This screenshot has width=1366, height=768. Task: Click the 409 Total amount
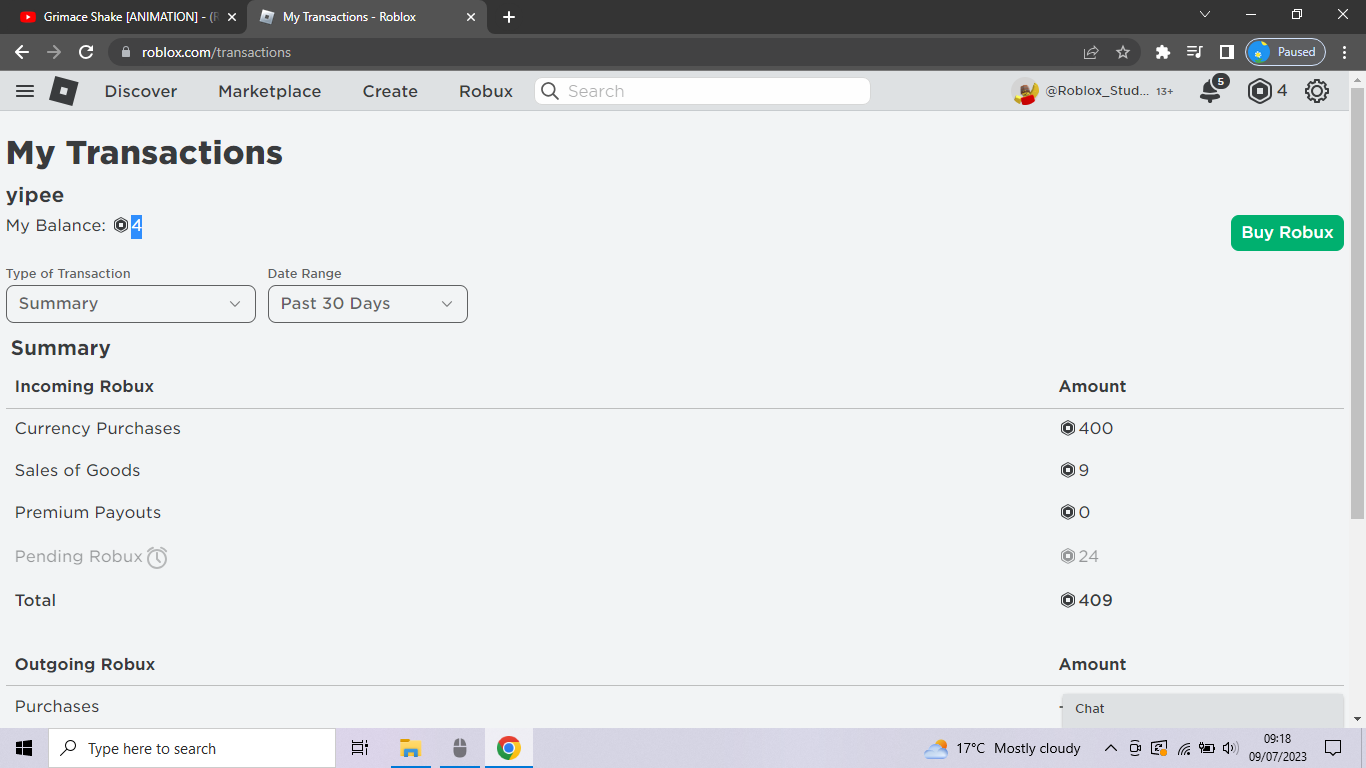pos(1087,601)
